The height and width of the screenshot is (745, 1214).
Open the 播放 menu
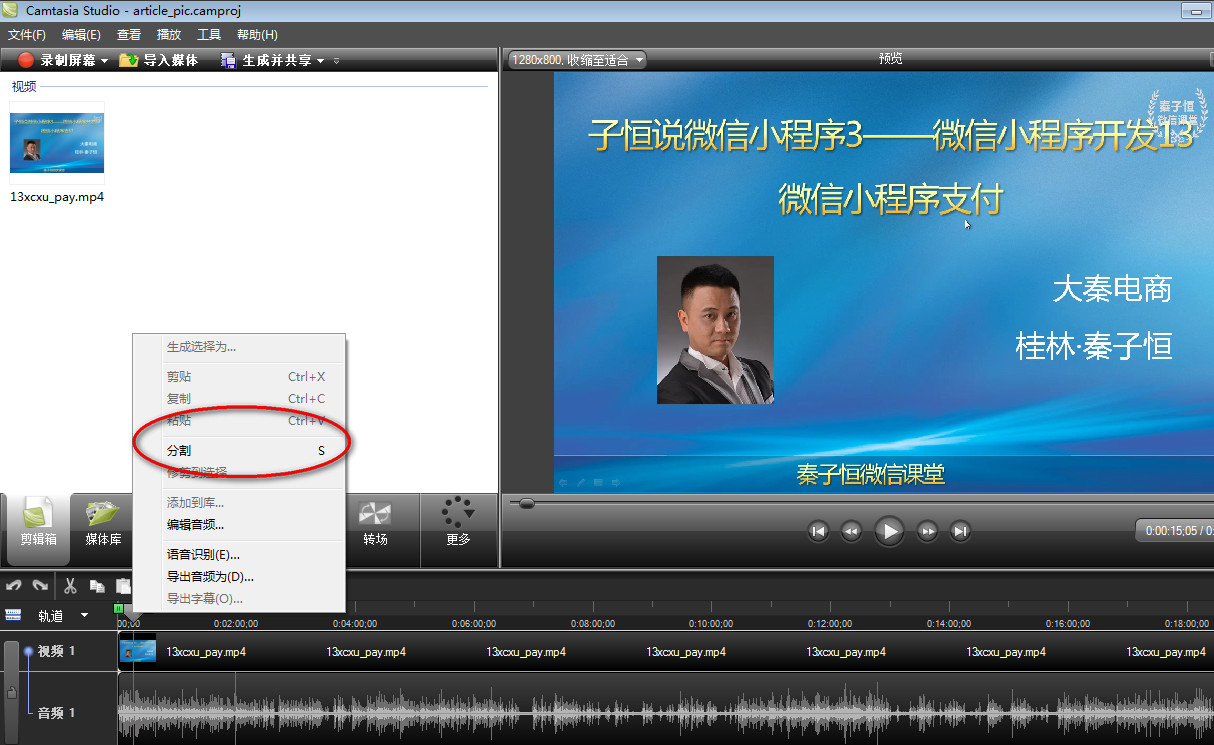169,34
